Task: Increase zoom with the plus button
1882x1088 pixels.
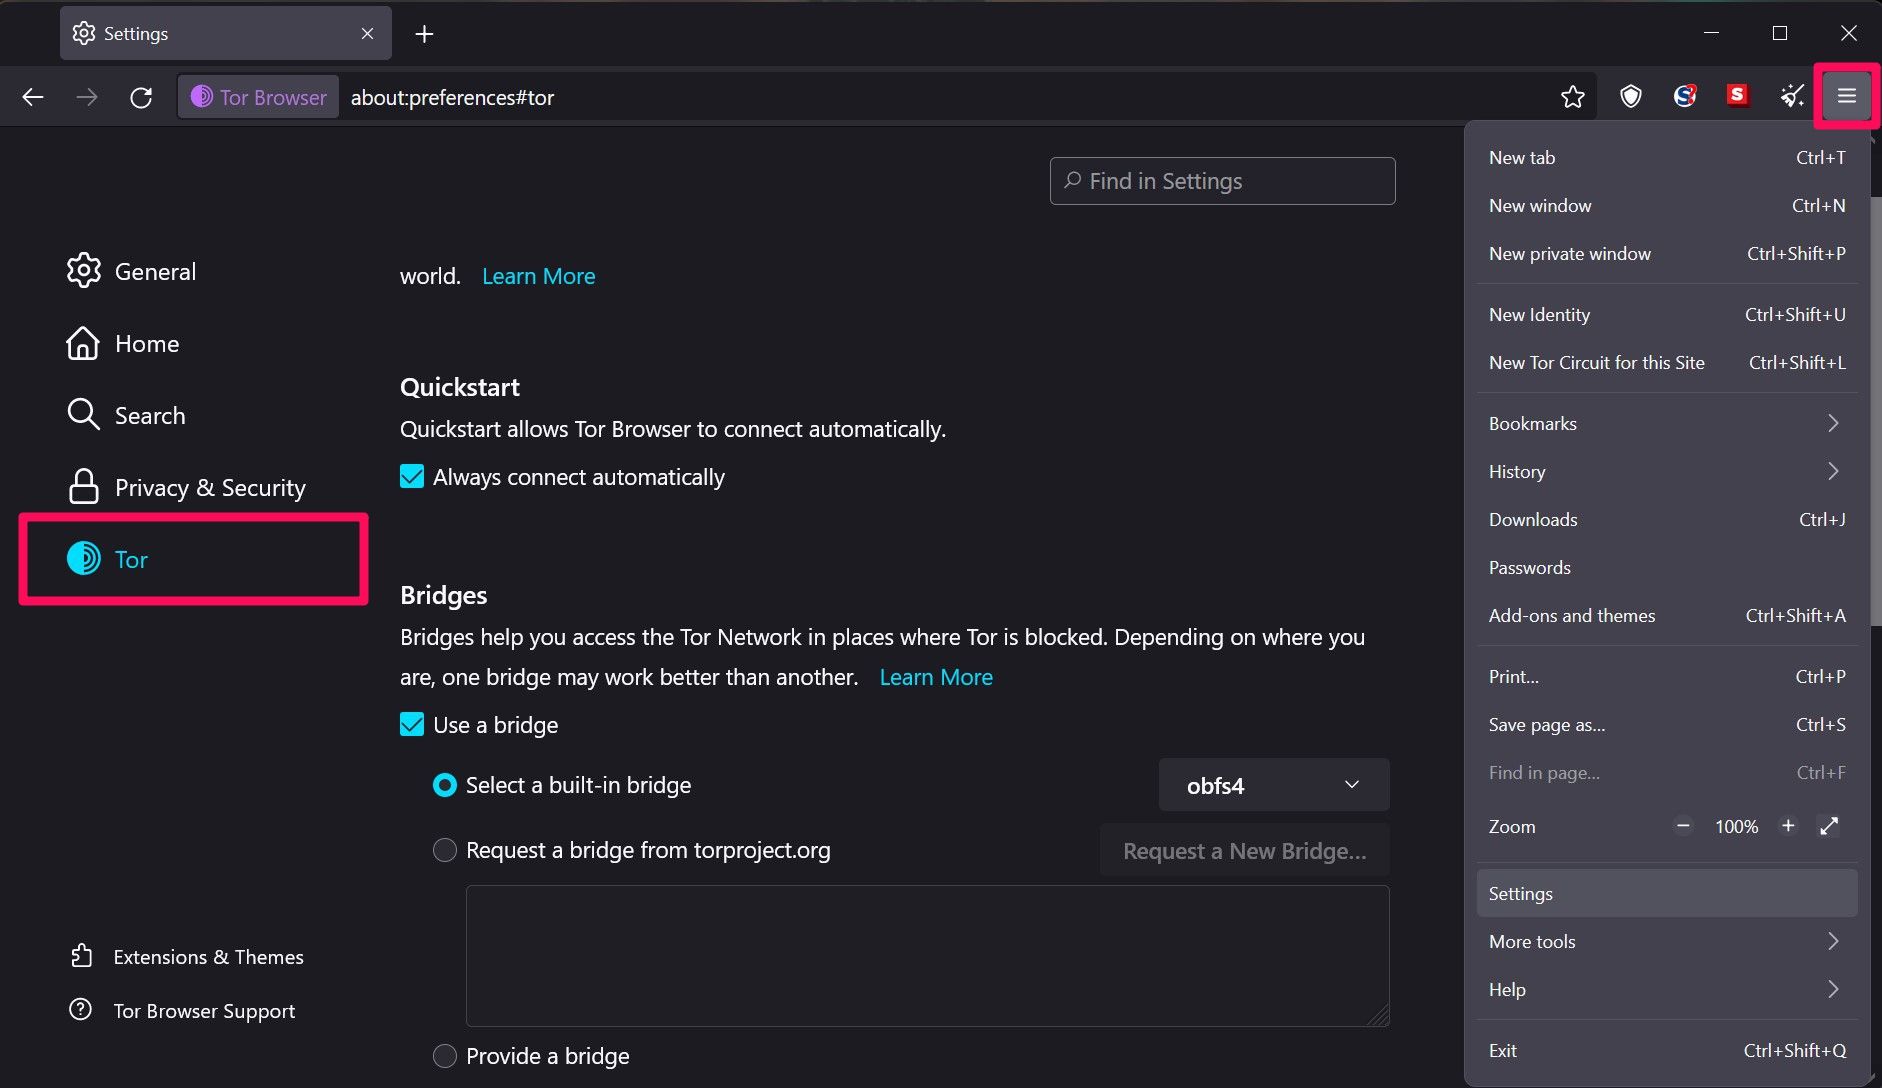Action: point(1788,826)
